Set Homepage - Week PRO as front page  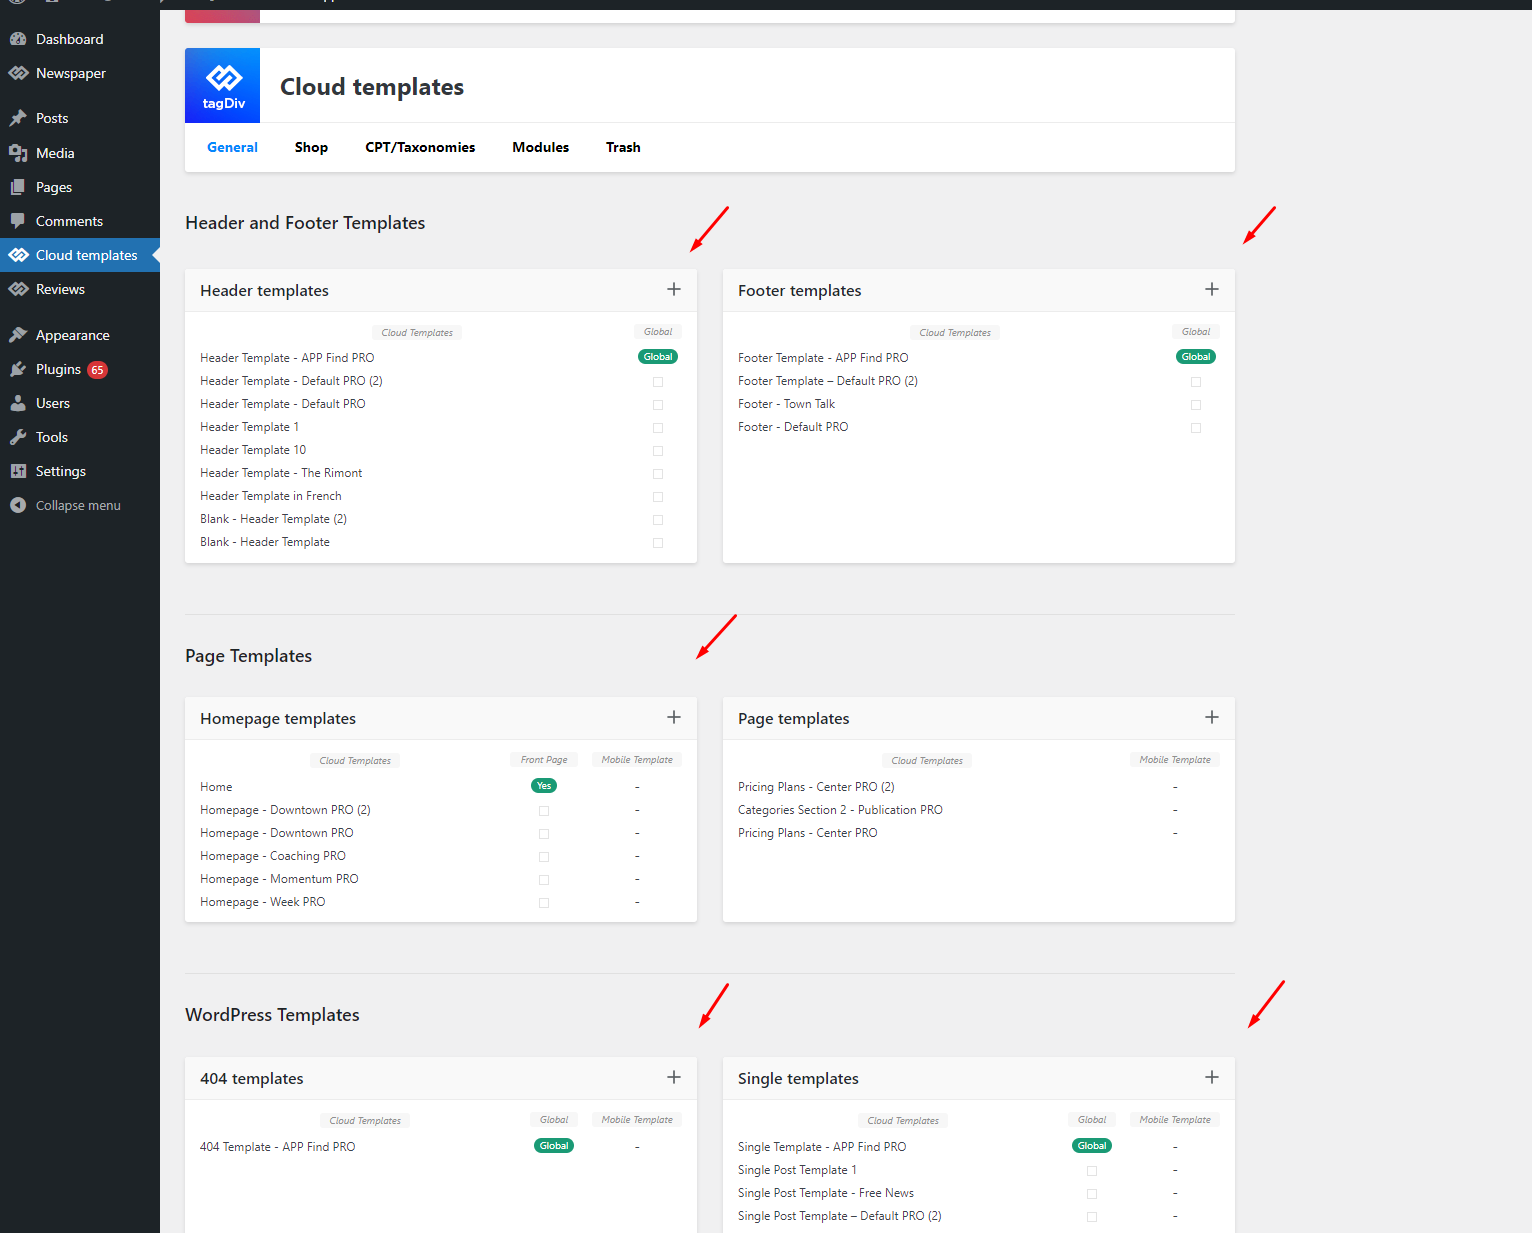[x=544, y=902]
